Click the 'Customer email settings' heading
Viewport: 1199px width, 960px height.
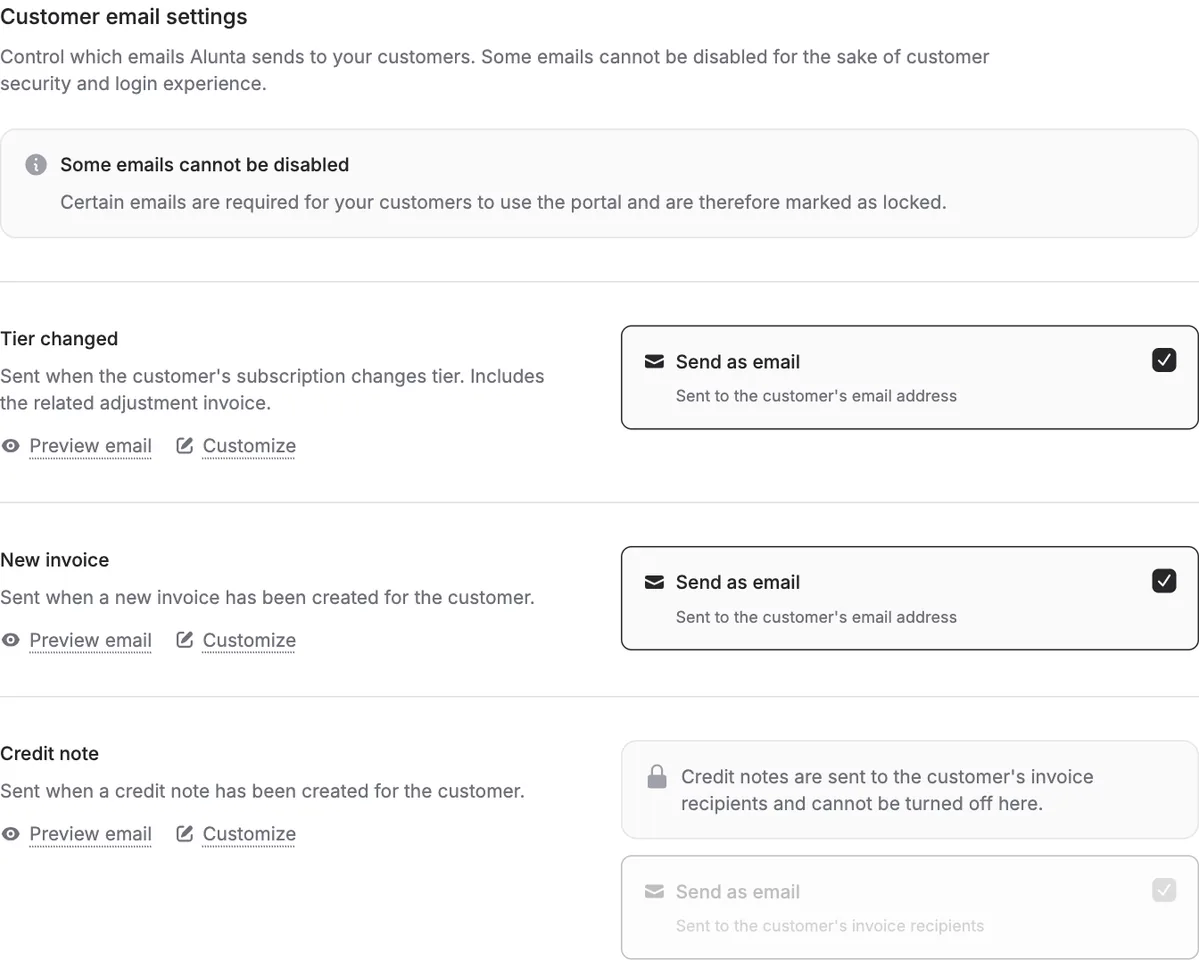tap(124, 17)
